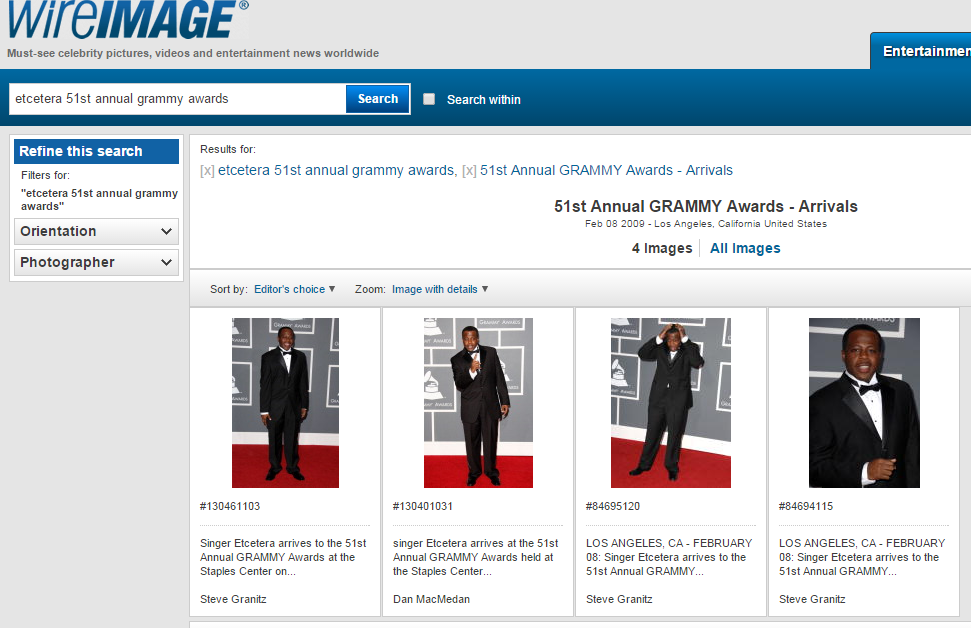
Task: Click the All Images link
Action: click(745, 248)
